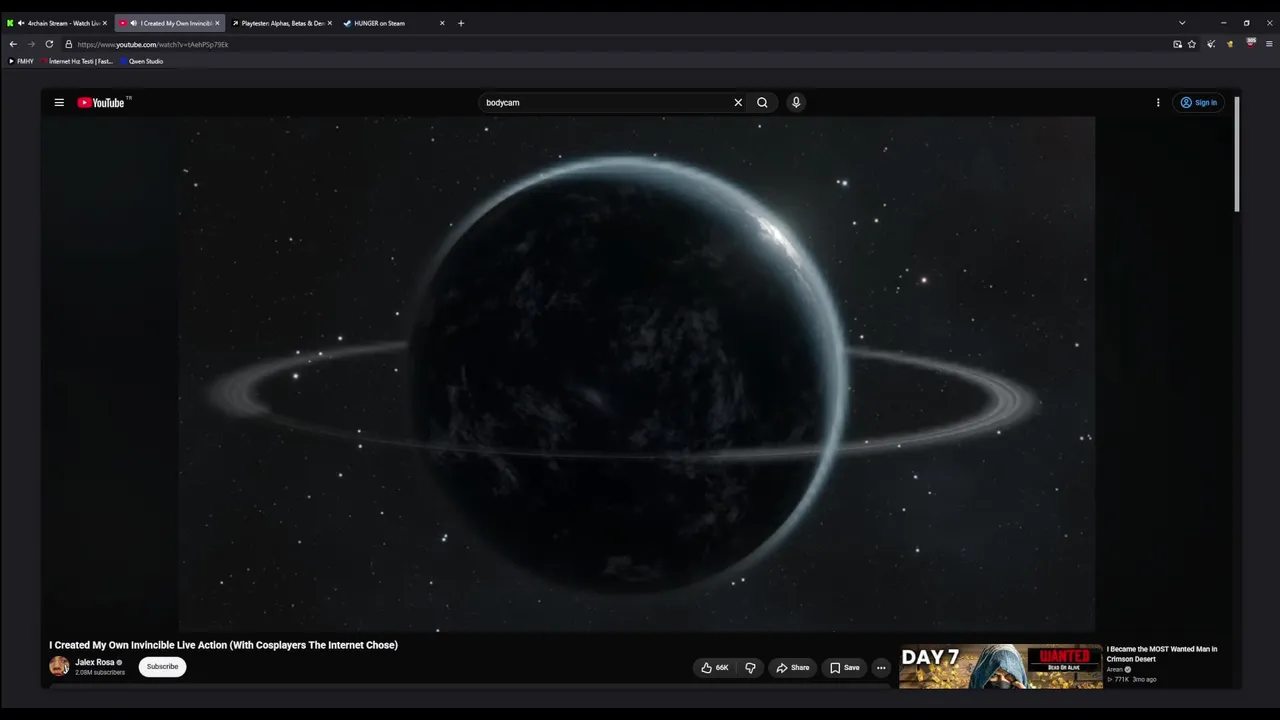Viewport: 1280px width, 720px height.
Task: Click the YouTube page vertical scrollbar
Action: coord(1237,155)
